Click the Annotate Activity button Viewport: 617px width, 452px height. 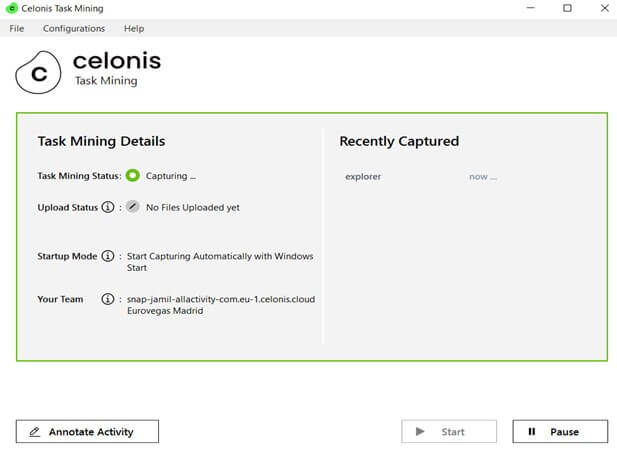pos(87,432)
